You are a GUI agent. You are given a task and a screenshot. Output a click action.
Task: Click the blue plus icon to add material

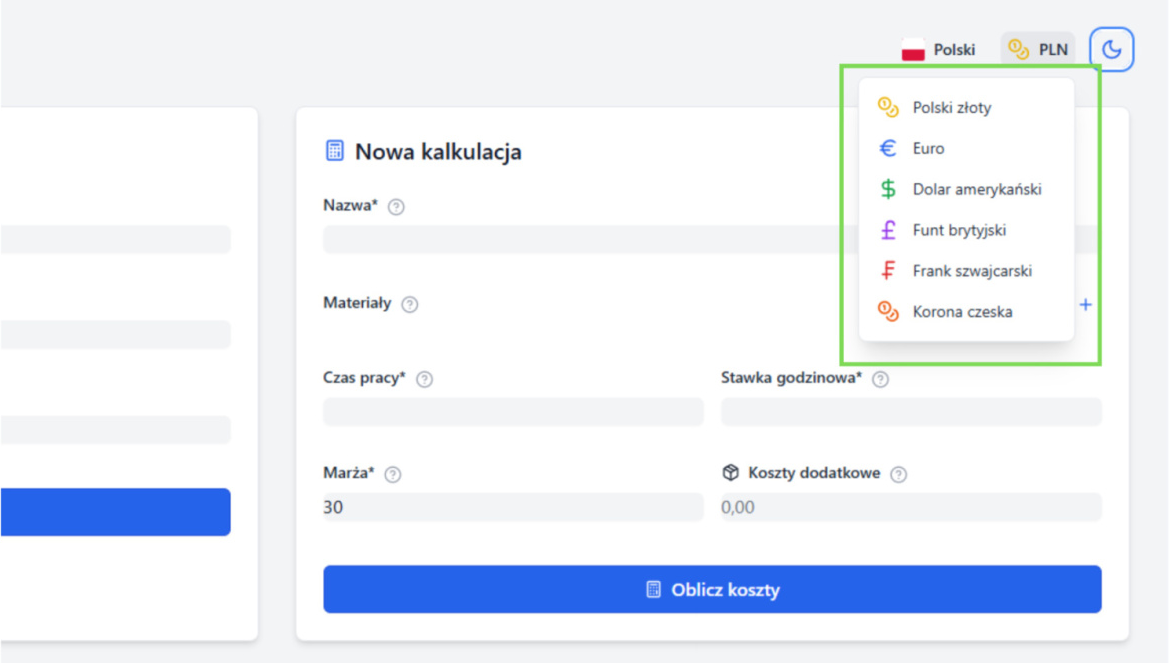pyautogui.click(x=1086, y=304)
